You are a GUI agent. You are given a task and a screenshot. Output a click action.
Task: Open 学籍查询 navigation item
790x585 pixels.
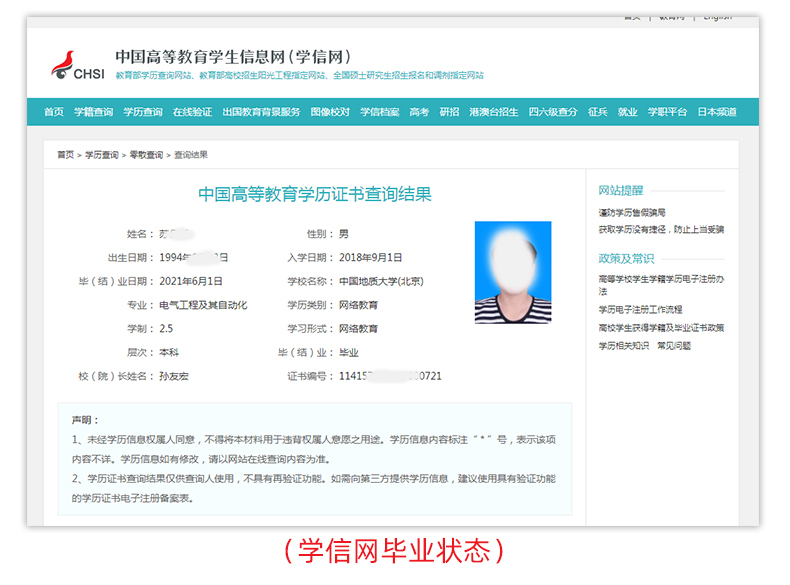click(94, 112)
